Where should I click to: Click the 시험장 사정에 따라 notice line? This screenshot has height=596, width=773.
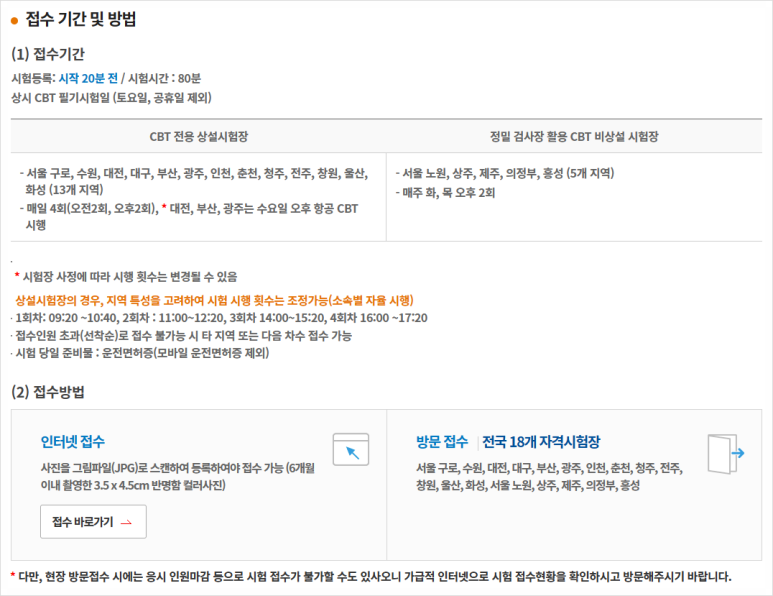(126, 277)
